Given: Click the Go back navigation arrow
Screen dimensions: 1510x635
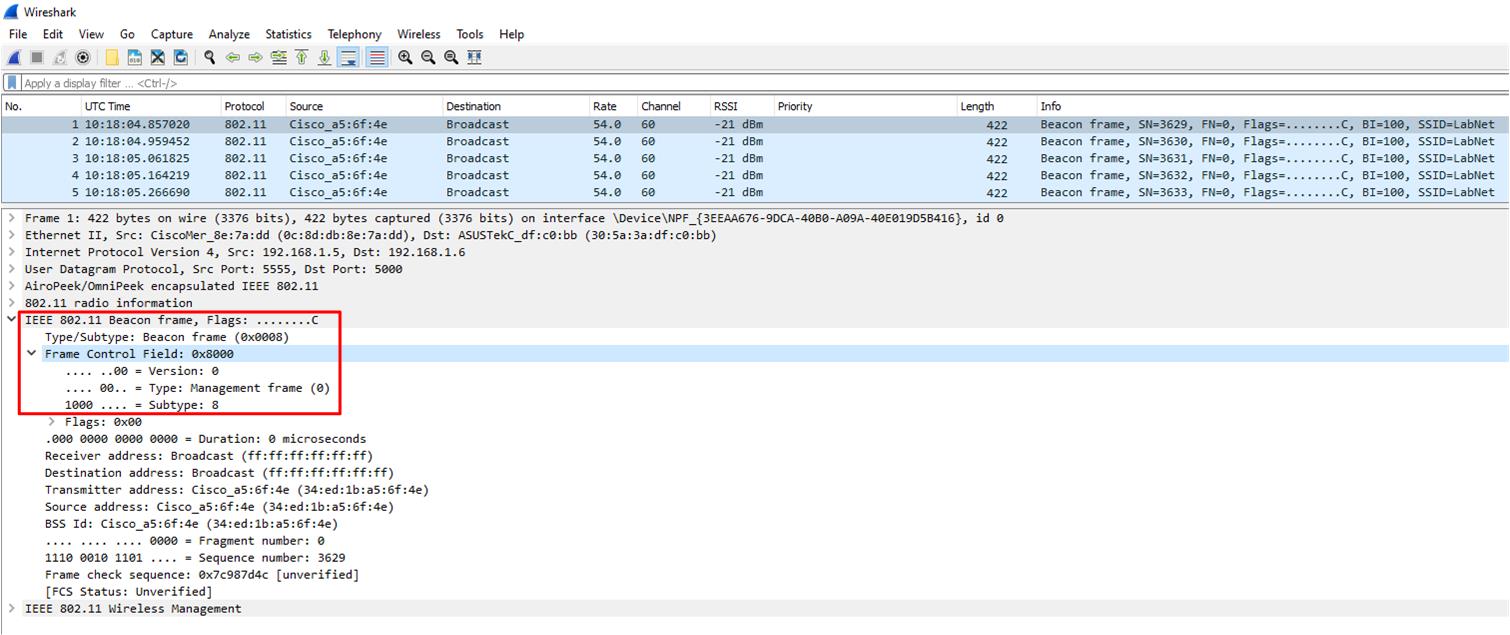Looking at the screenshot, I should 232,57.
